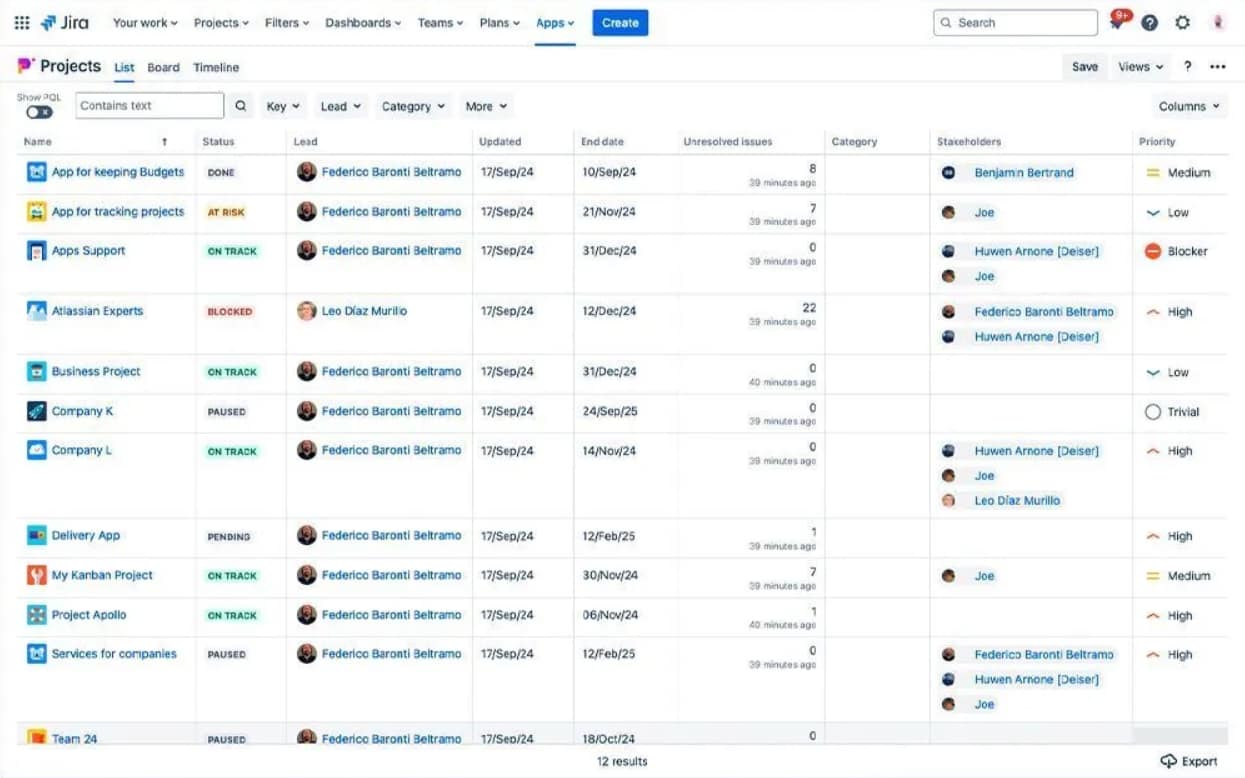This screenshot has width=1245, height=778.
Task: Click the search magnifier button beside text filter
Action: pos(241,106)
